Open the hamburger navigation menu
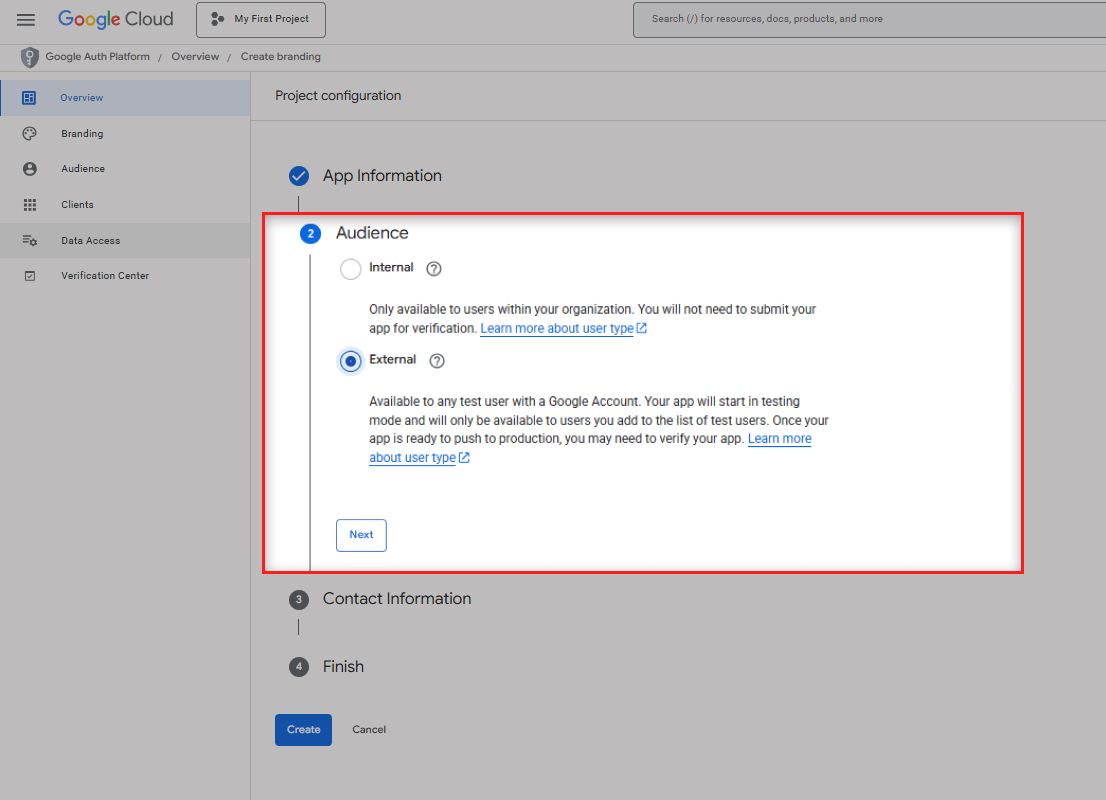 (26, 19)
